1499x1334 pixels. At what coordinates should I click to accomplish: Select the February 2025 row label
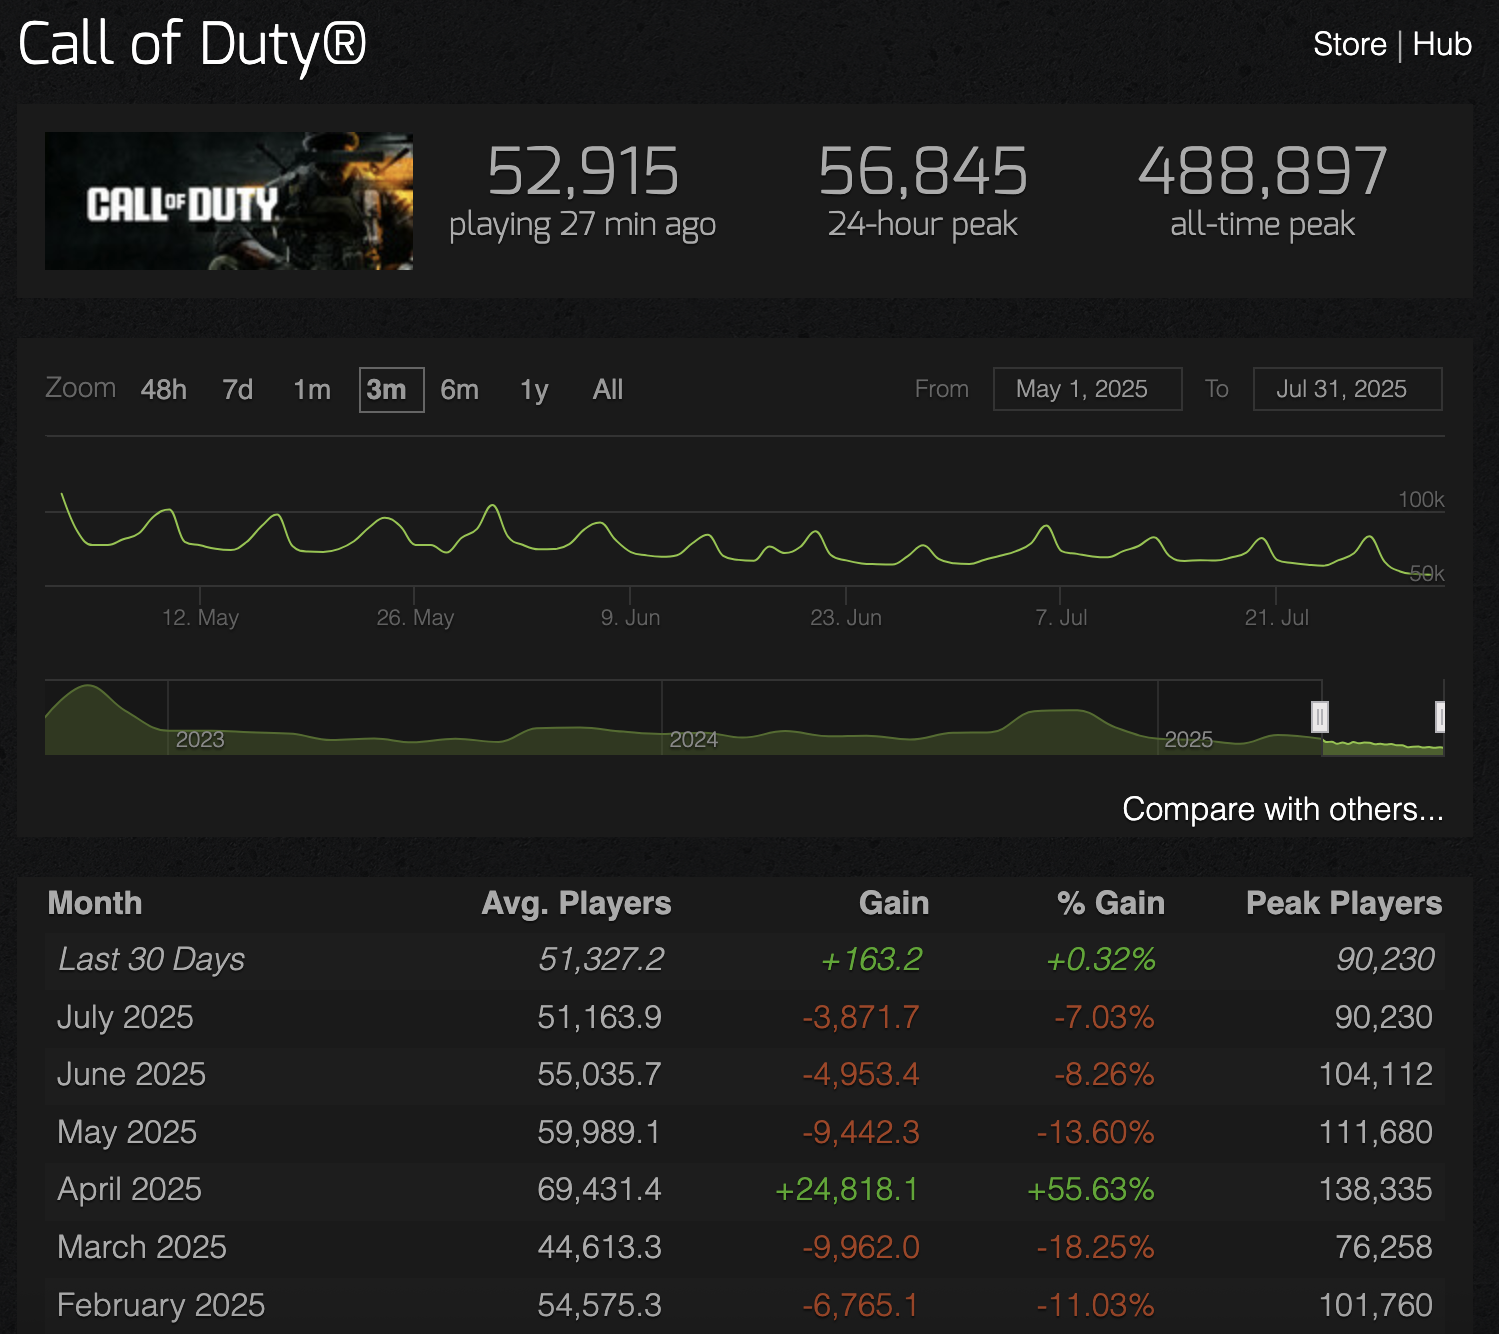click(161, 1305)
